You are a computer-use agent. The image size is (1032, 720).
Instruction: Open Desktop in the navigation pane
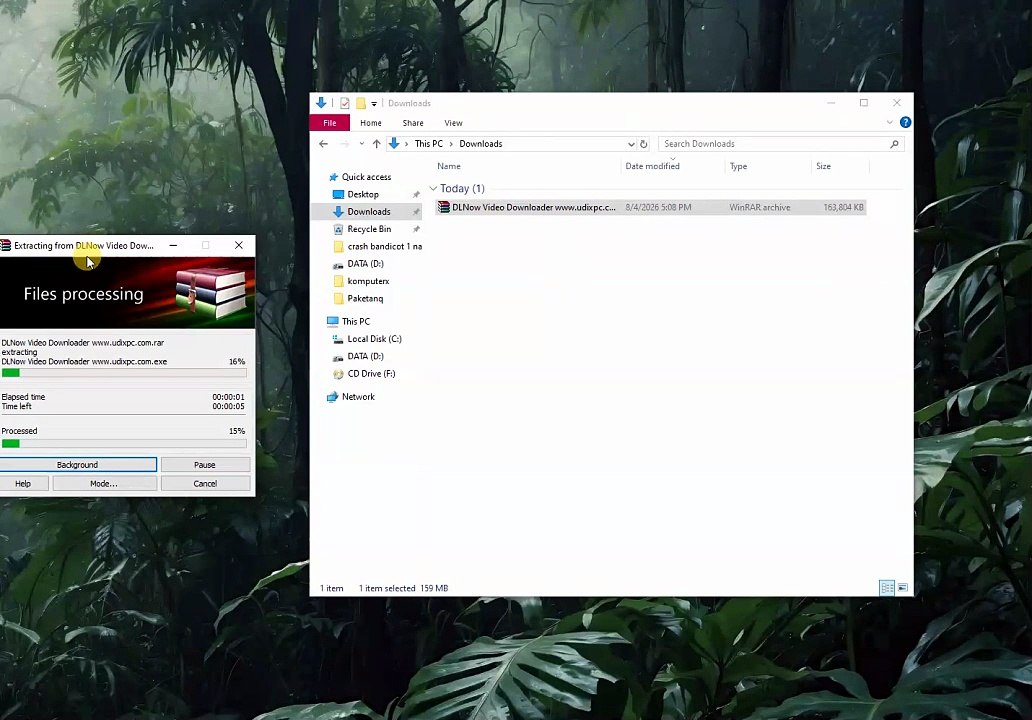pos(363,194)
